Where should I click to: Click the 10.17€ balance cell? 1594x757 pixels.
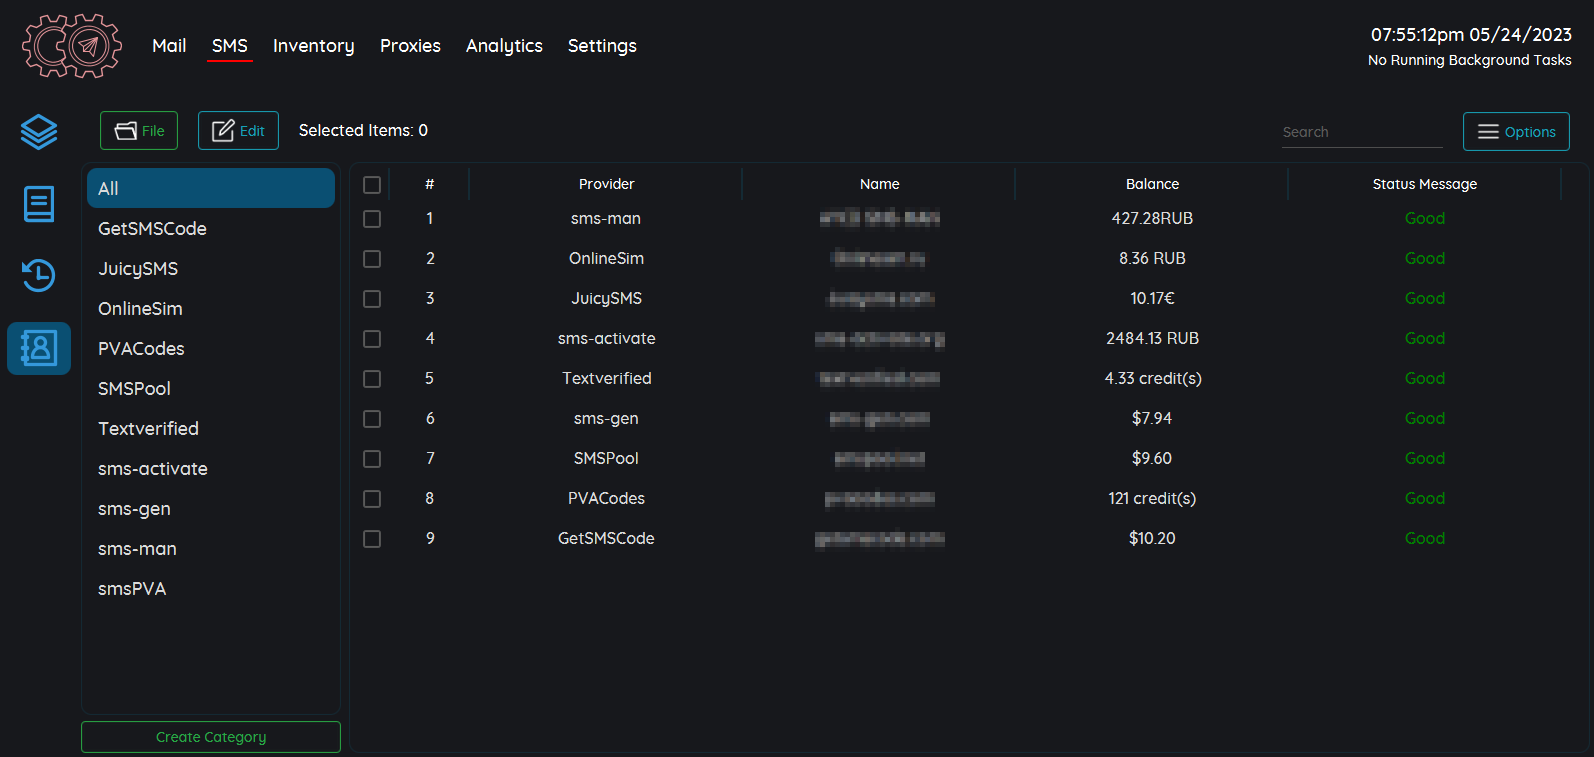pos(1152,298)
